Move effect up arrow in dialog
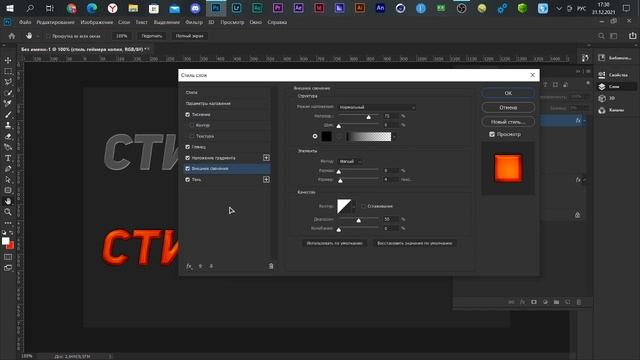The height and width of the screenshot is (360, 640). 200,266
